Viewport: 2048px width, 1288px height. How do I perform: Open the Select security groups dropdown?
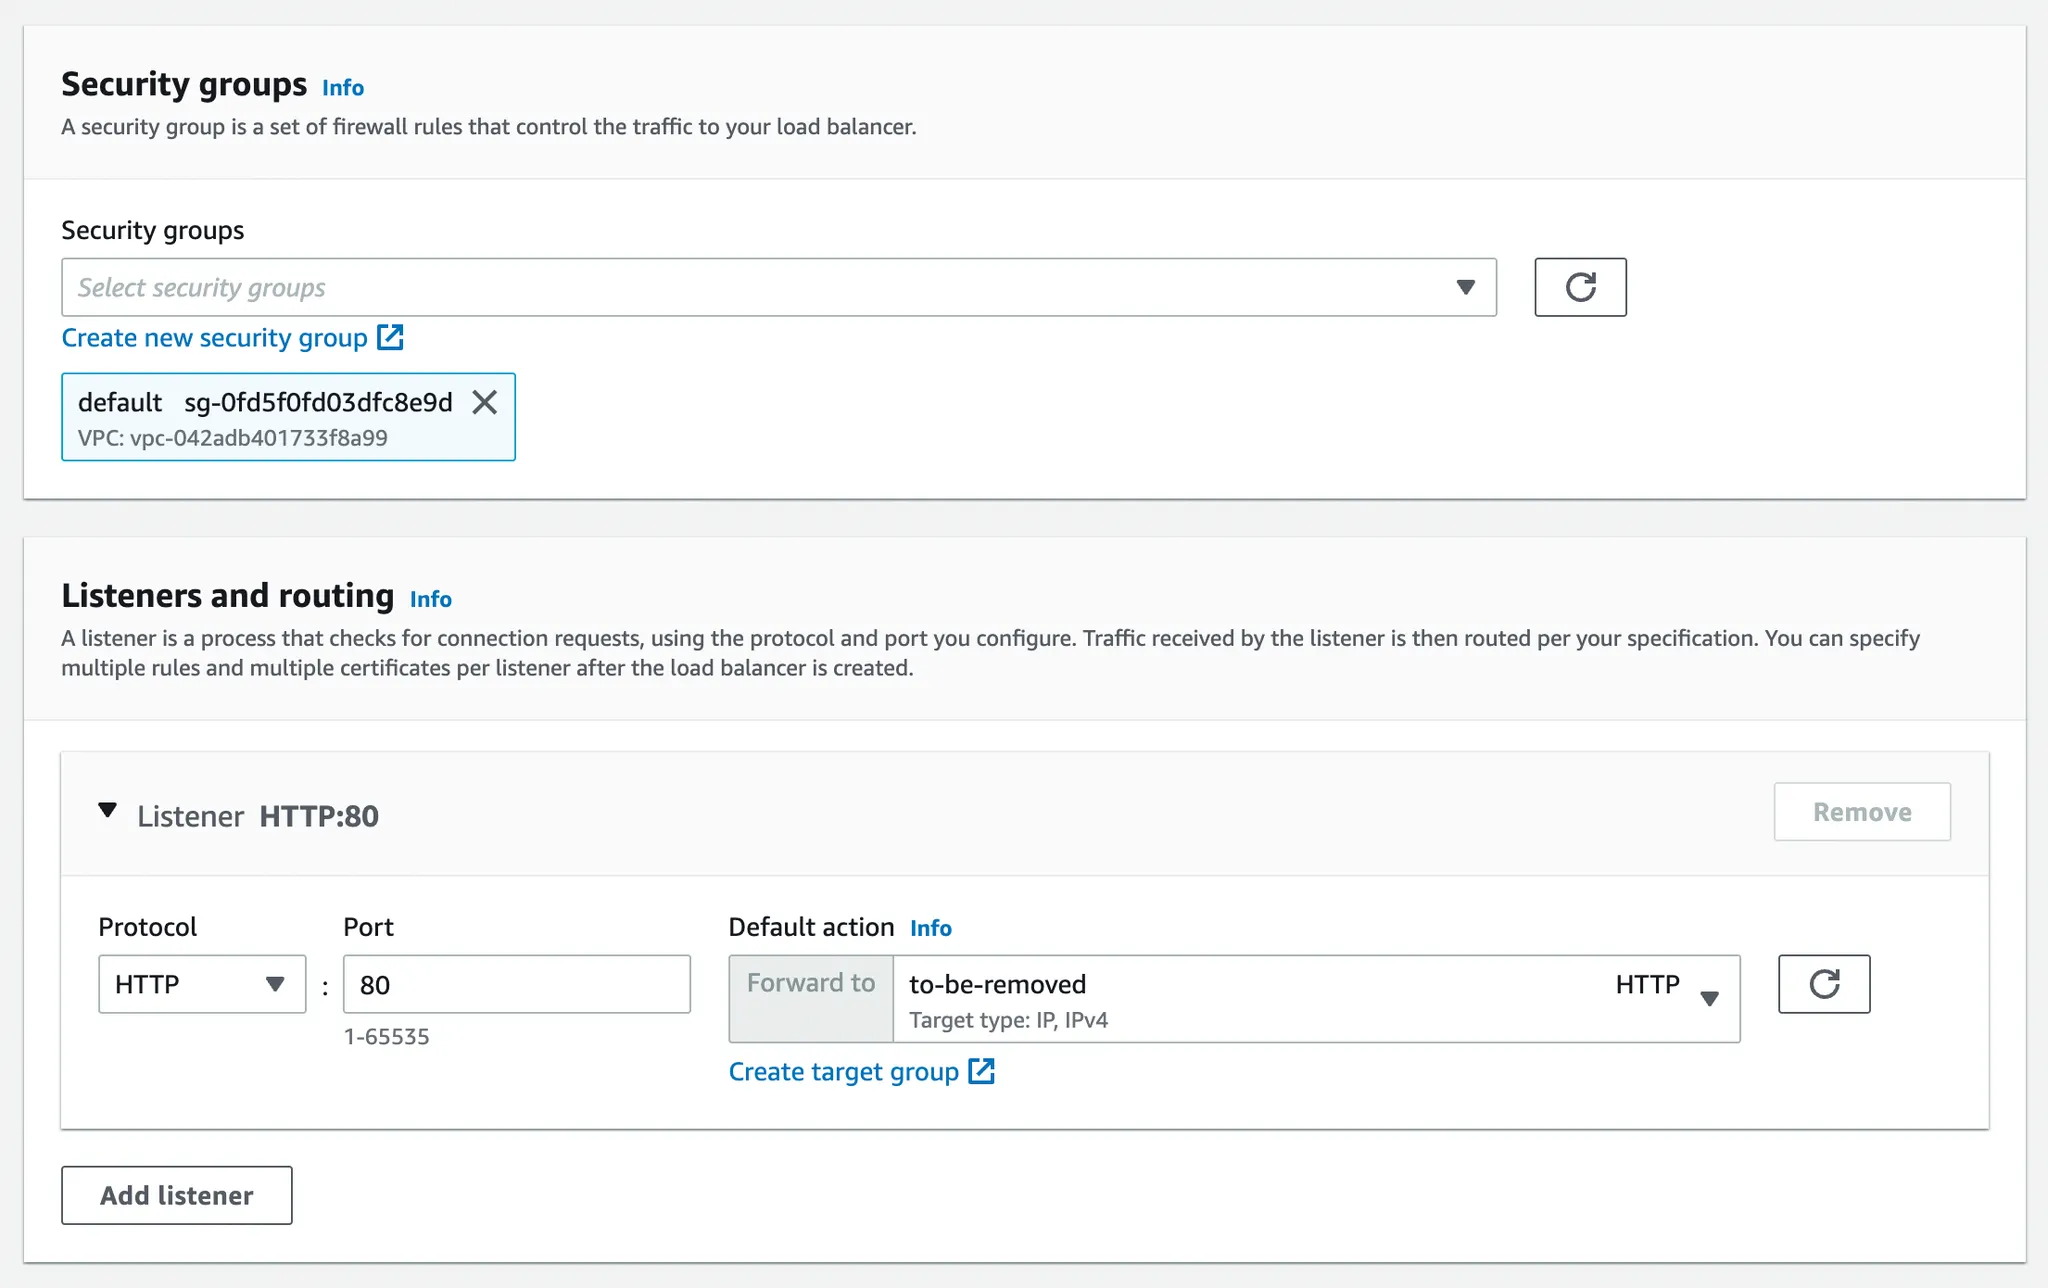tap(1465, 288)
